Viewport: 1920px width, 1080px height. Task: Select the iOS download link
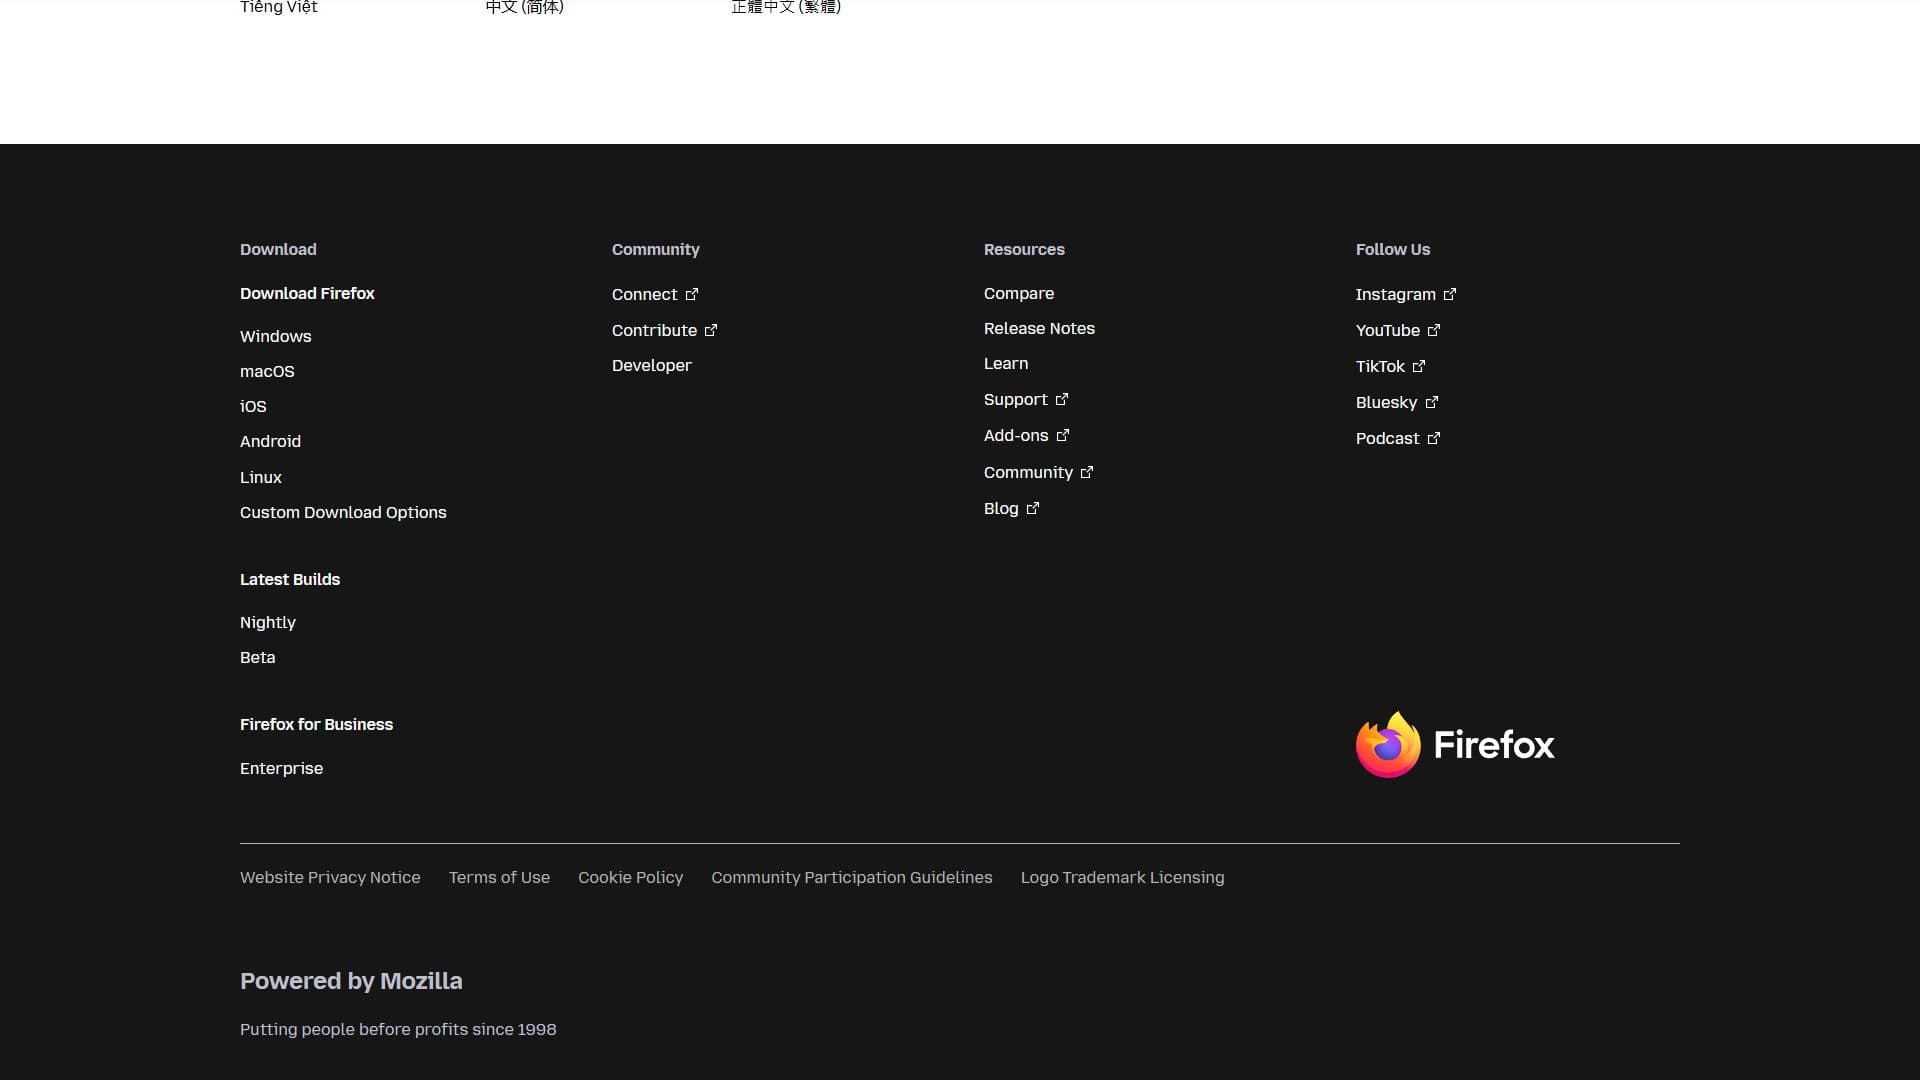(253, 406)
